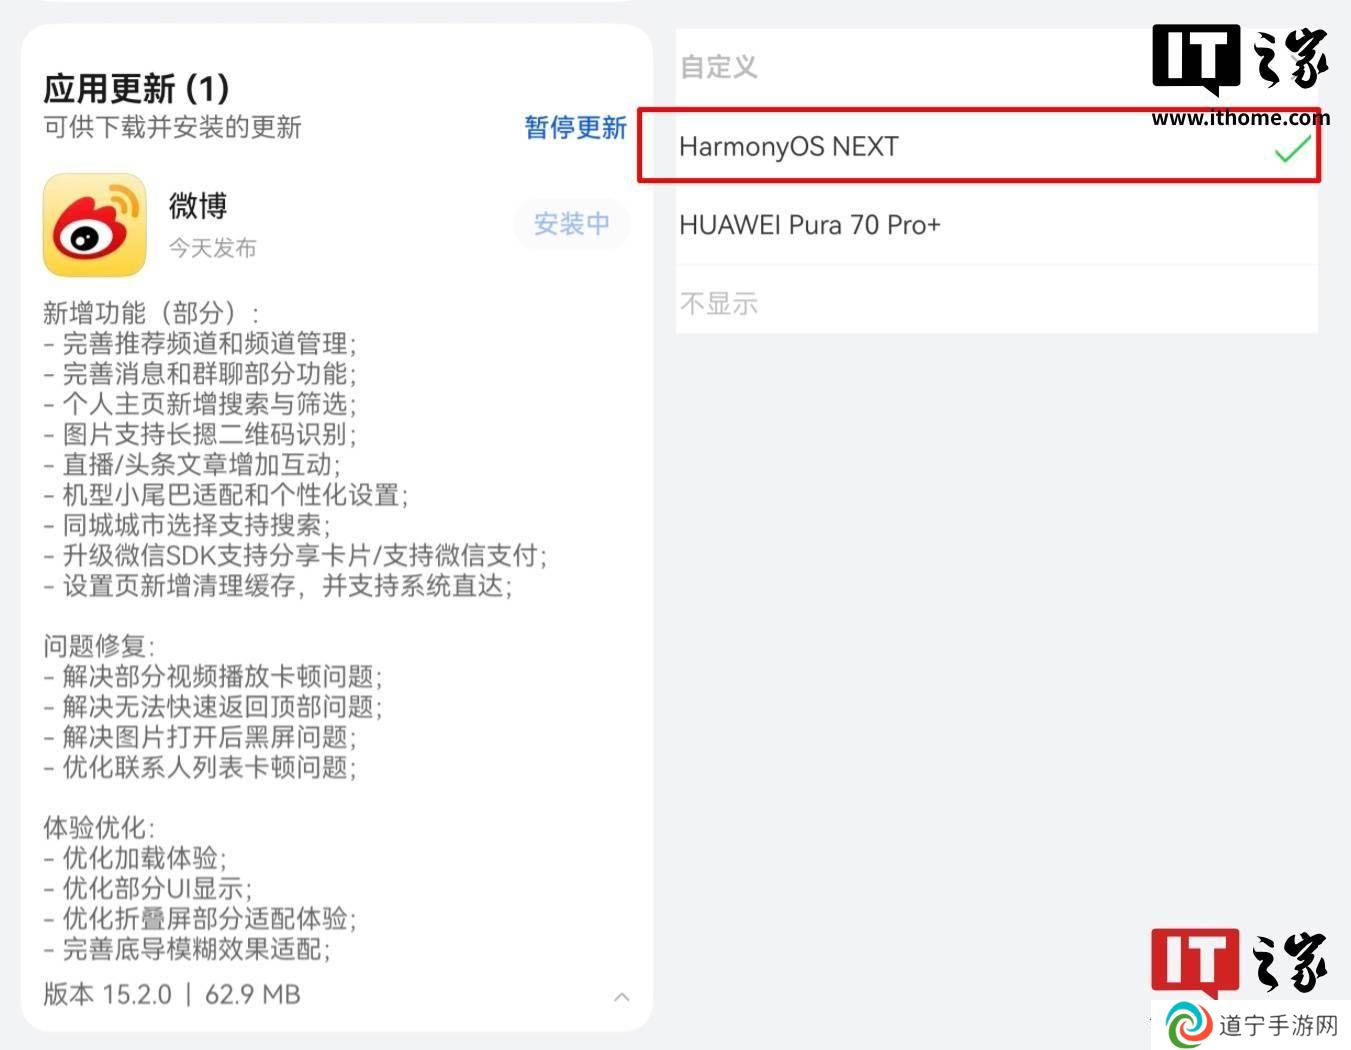This screenshot has width=1351, height=1050.
Task: Open www.ithome.com watermark link
Action: point(1240,118)
